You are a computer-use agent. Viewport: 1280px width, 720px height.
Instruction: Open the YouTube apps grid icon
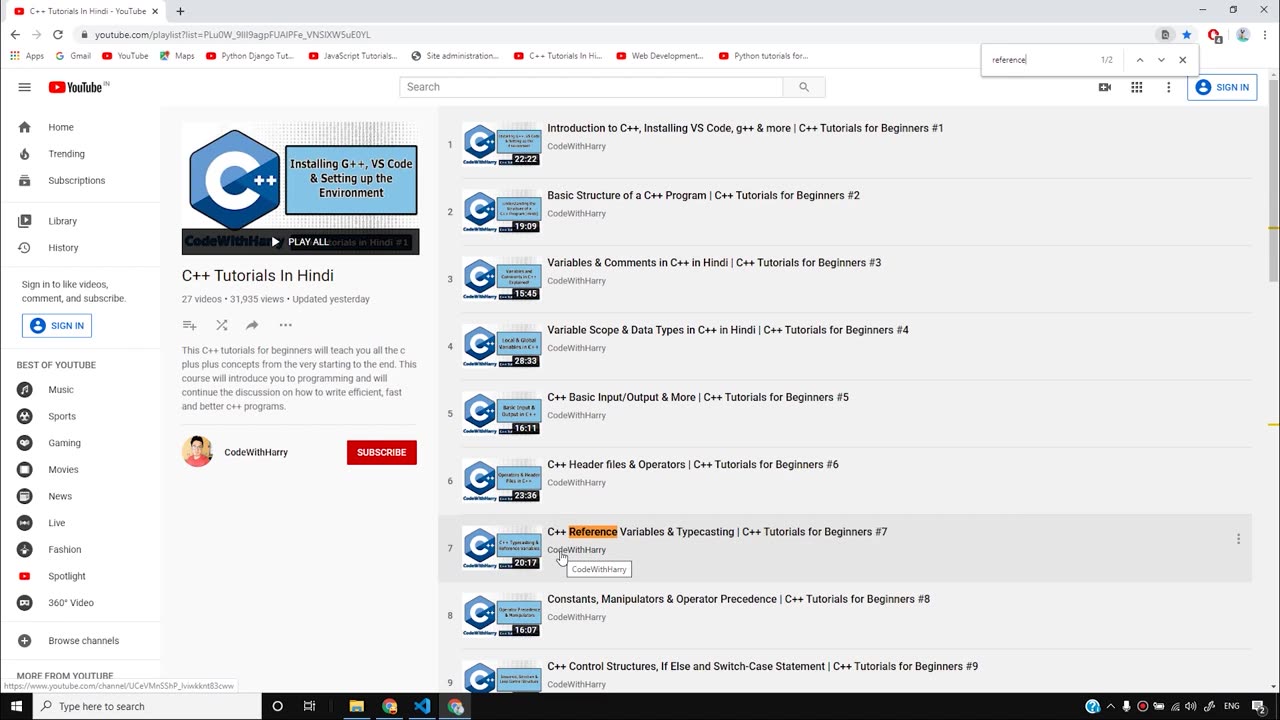(1137, 87)
